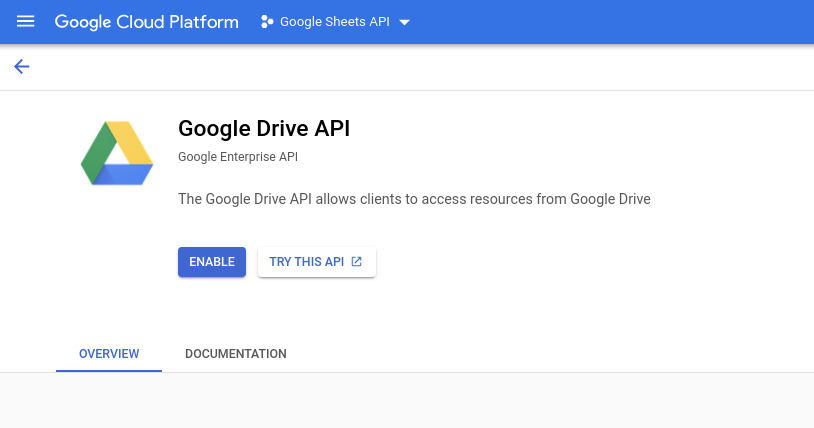
Task: Click the Drive API description text
Action: coord(414,199)
